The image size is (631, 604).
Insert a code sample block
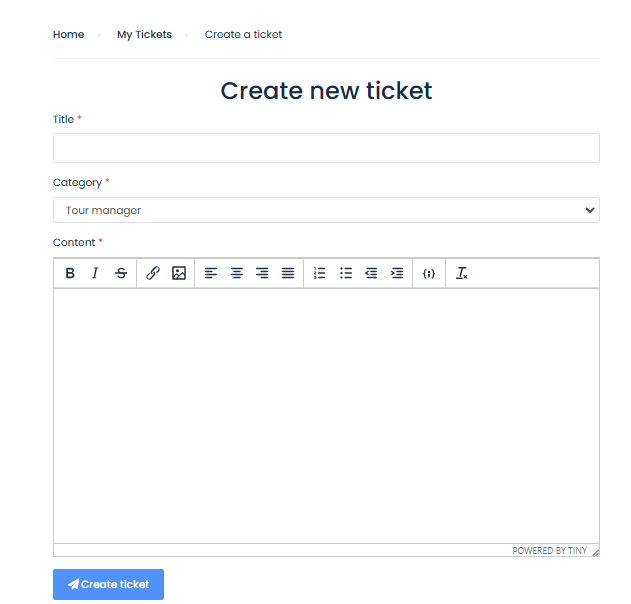click(429, 273)
